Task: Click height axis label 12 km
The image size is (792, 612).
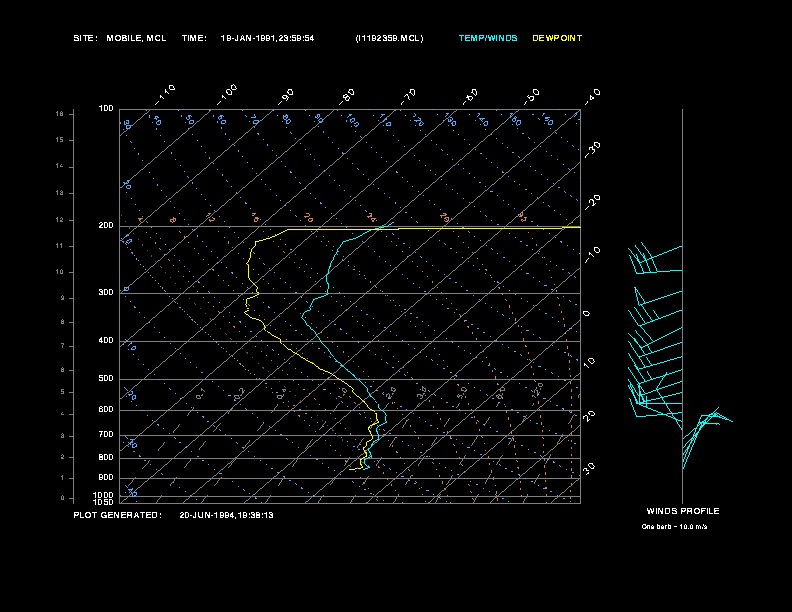Action: (60, 220)
